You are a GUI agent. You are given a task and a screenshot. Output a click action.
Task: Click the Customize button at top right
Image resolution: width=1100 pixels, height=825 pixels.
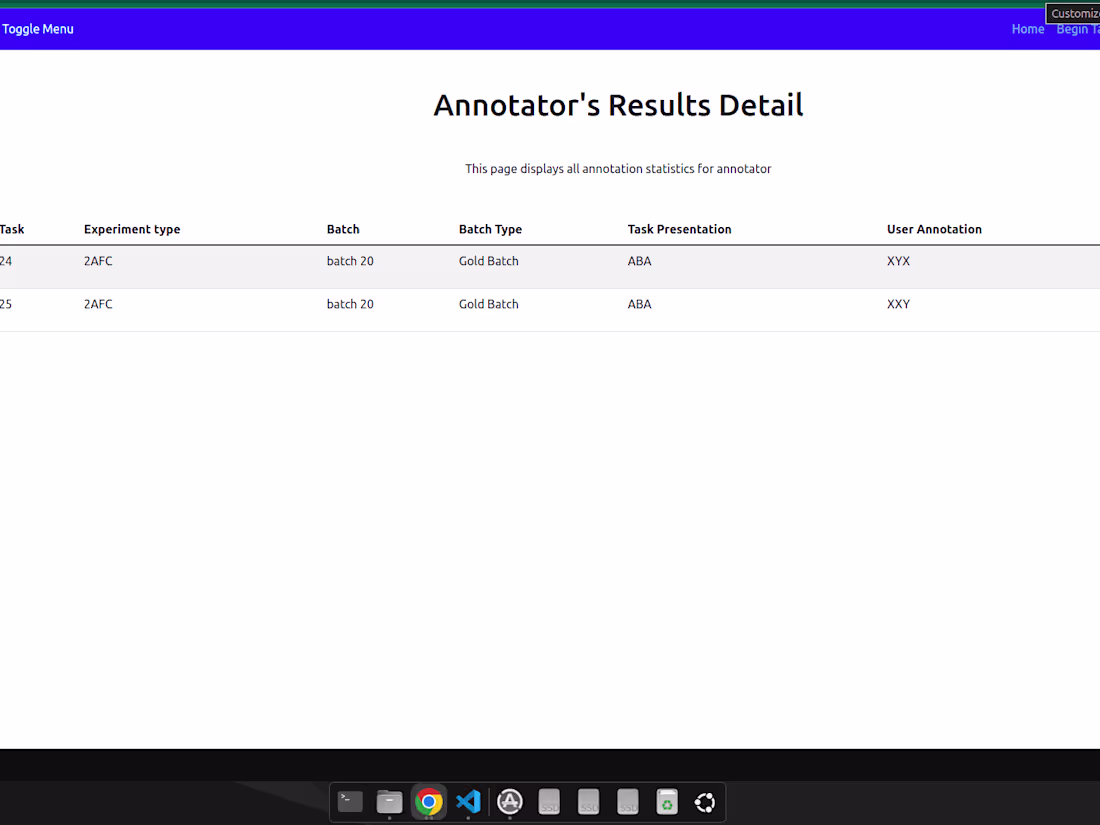[1073, 13]
